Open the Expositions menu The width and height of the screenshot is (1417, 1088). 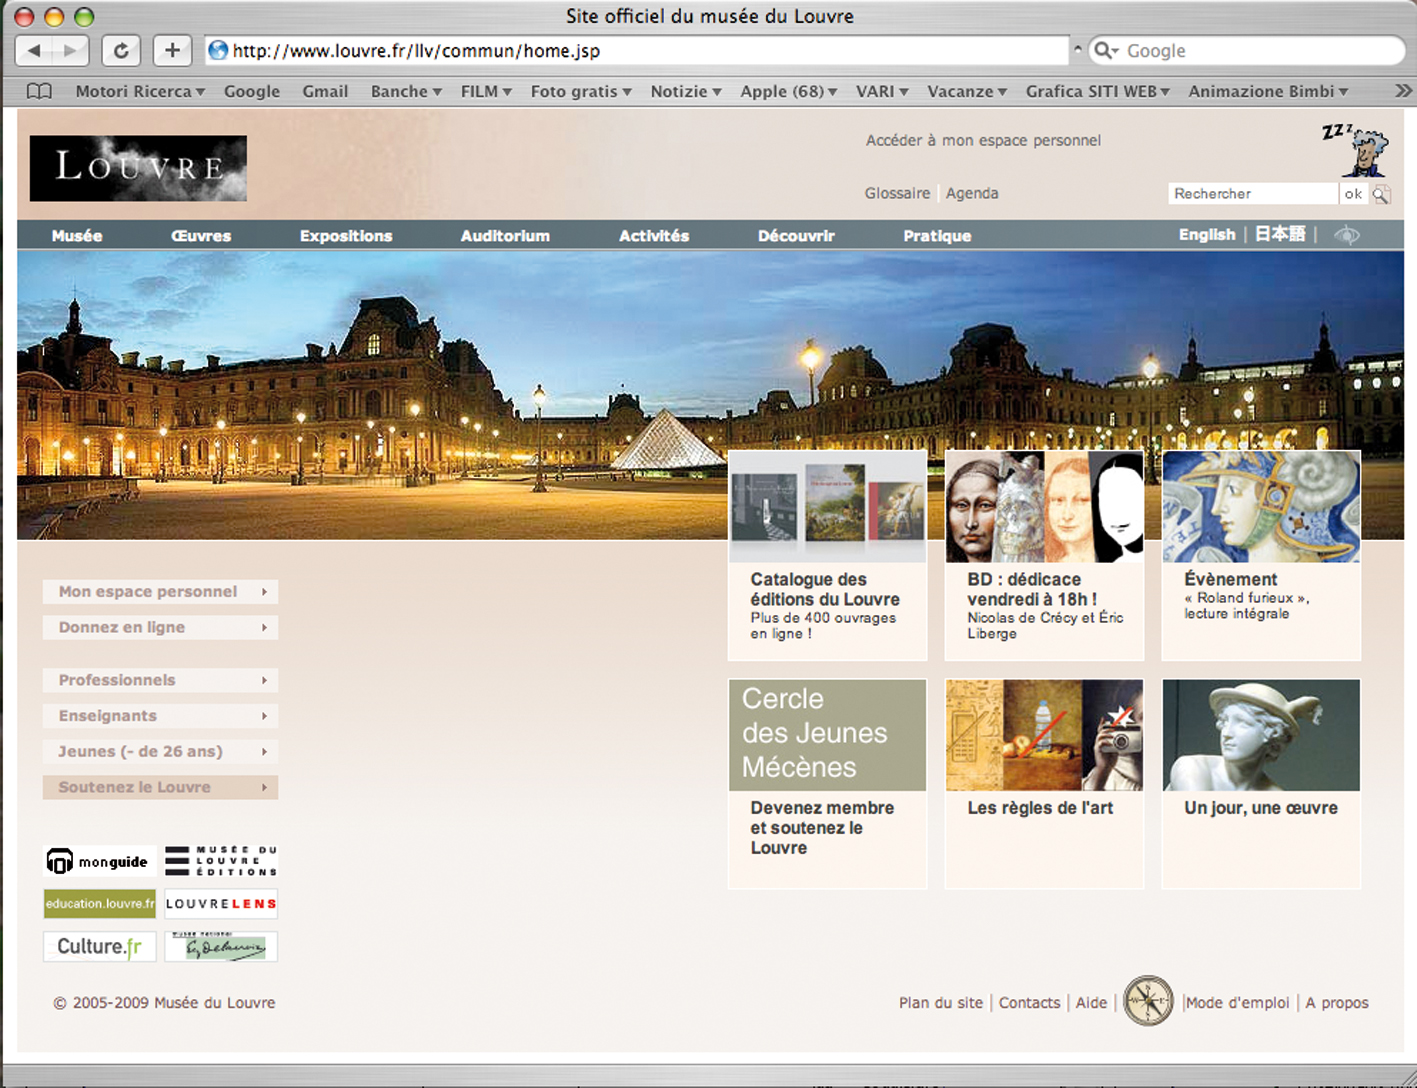tap(346, 236)
